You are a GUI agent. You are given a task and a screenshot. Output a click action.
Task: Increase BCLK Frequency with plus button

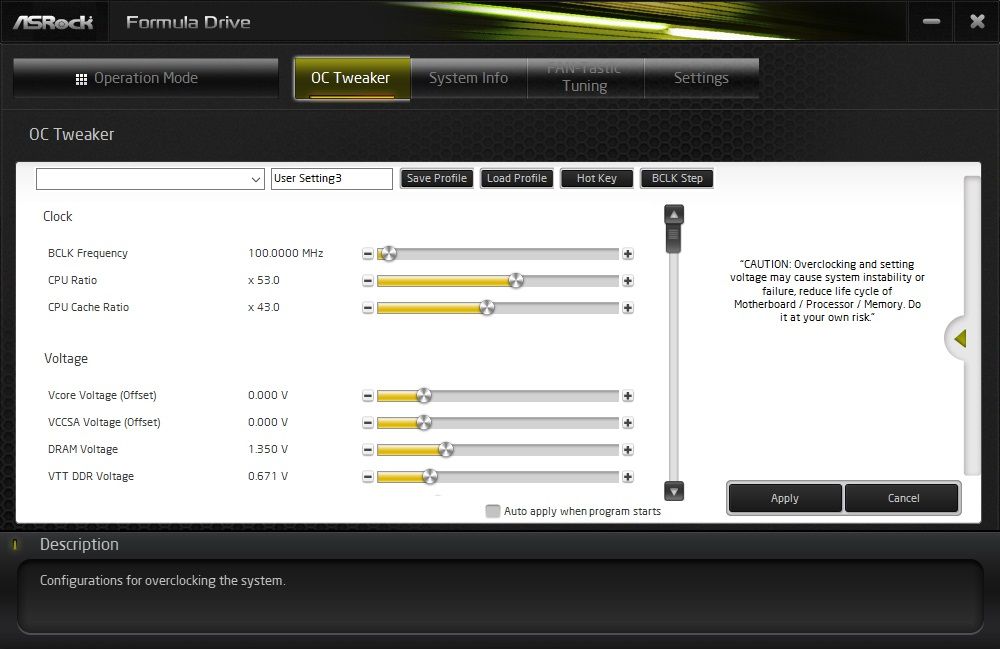[x=628, y=254]
